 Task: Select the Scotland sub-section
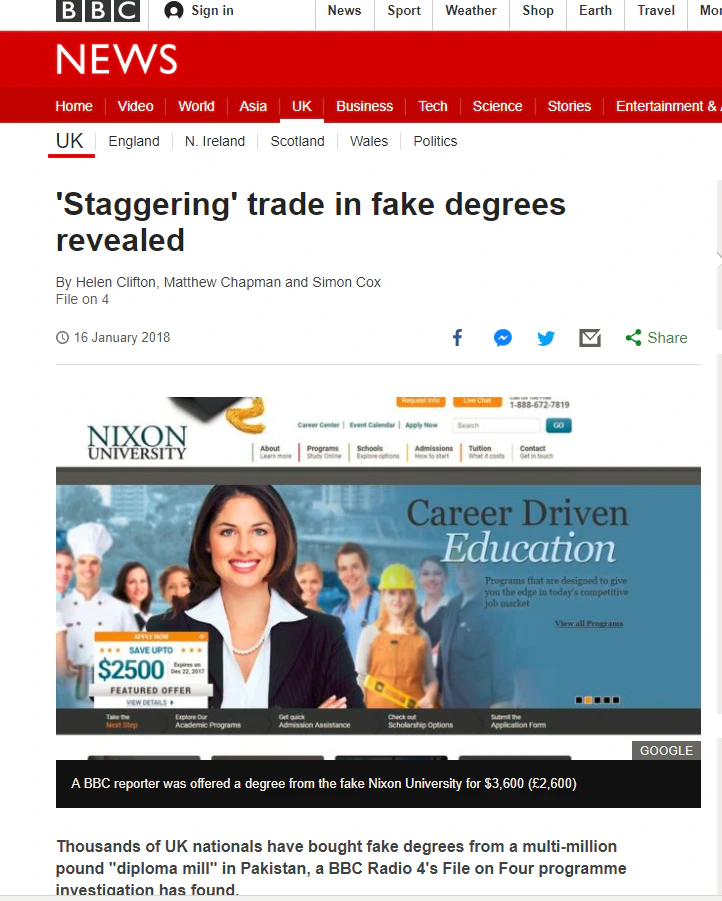(298, 141)
